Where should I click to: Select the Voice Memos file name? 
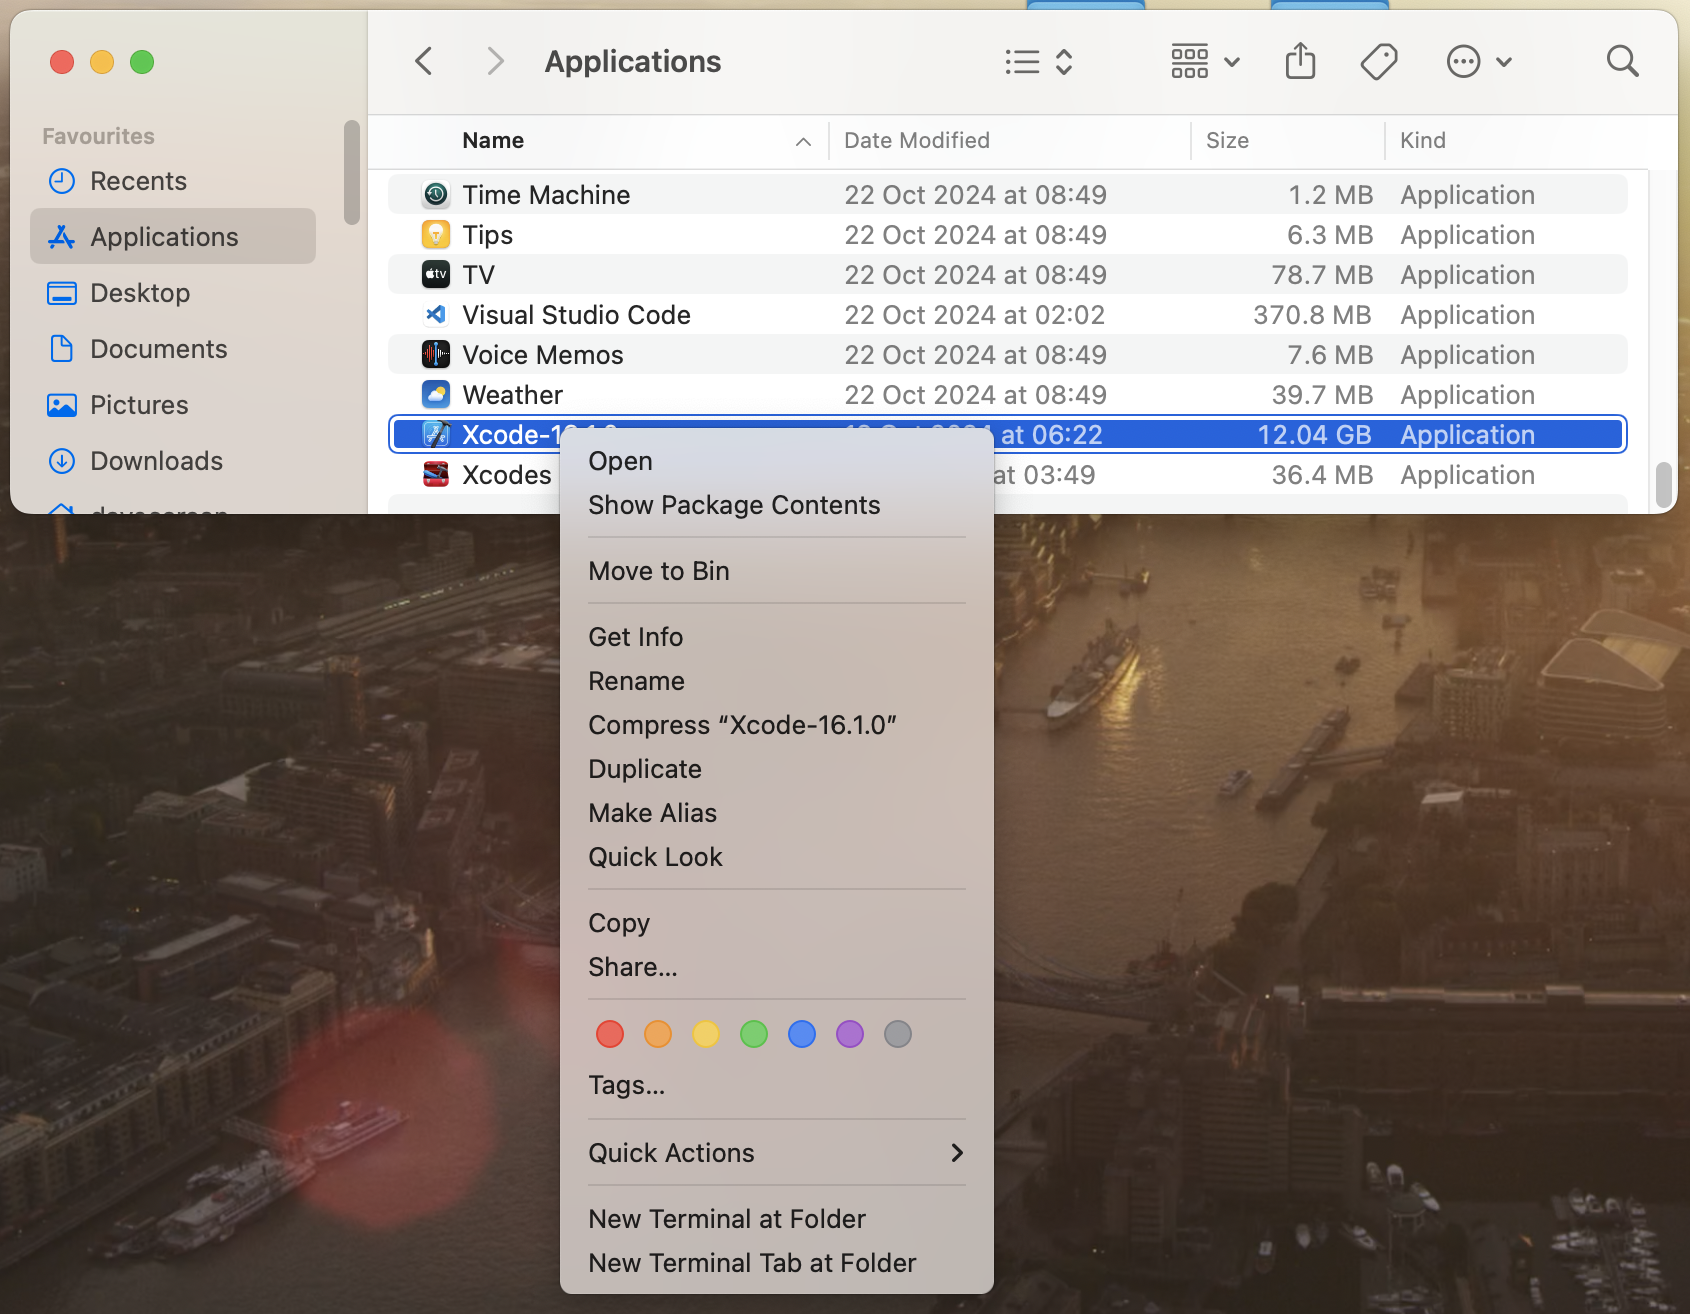point(543,355)
